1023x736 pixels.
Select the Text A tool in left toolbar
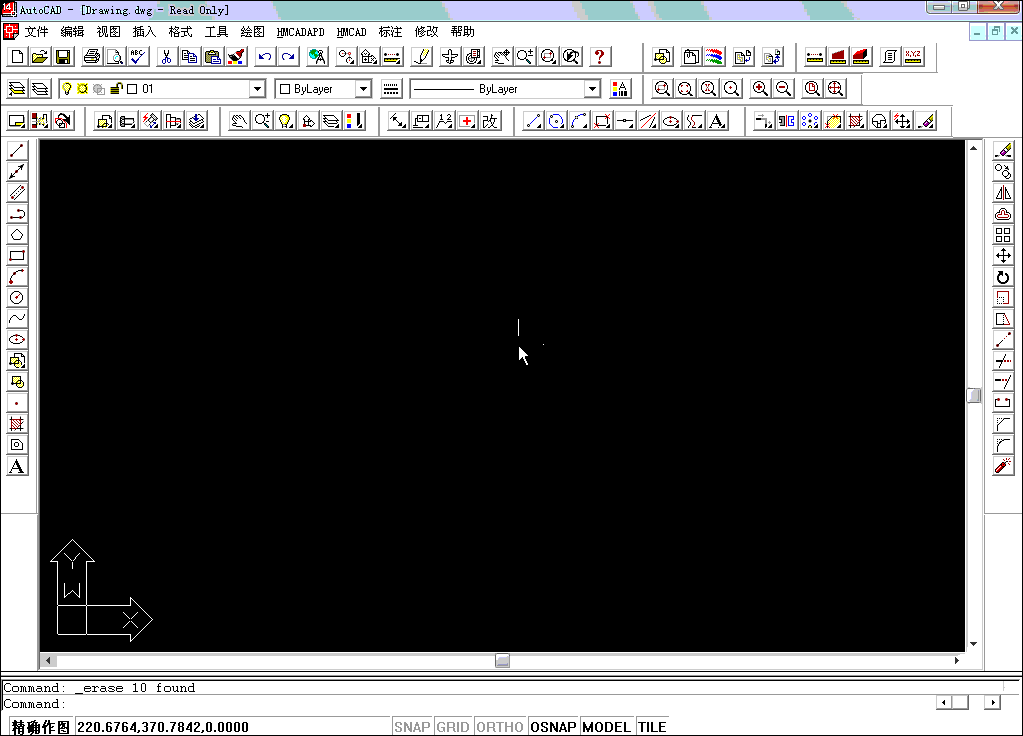point(17,467)
